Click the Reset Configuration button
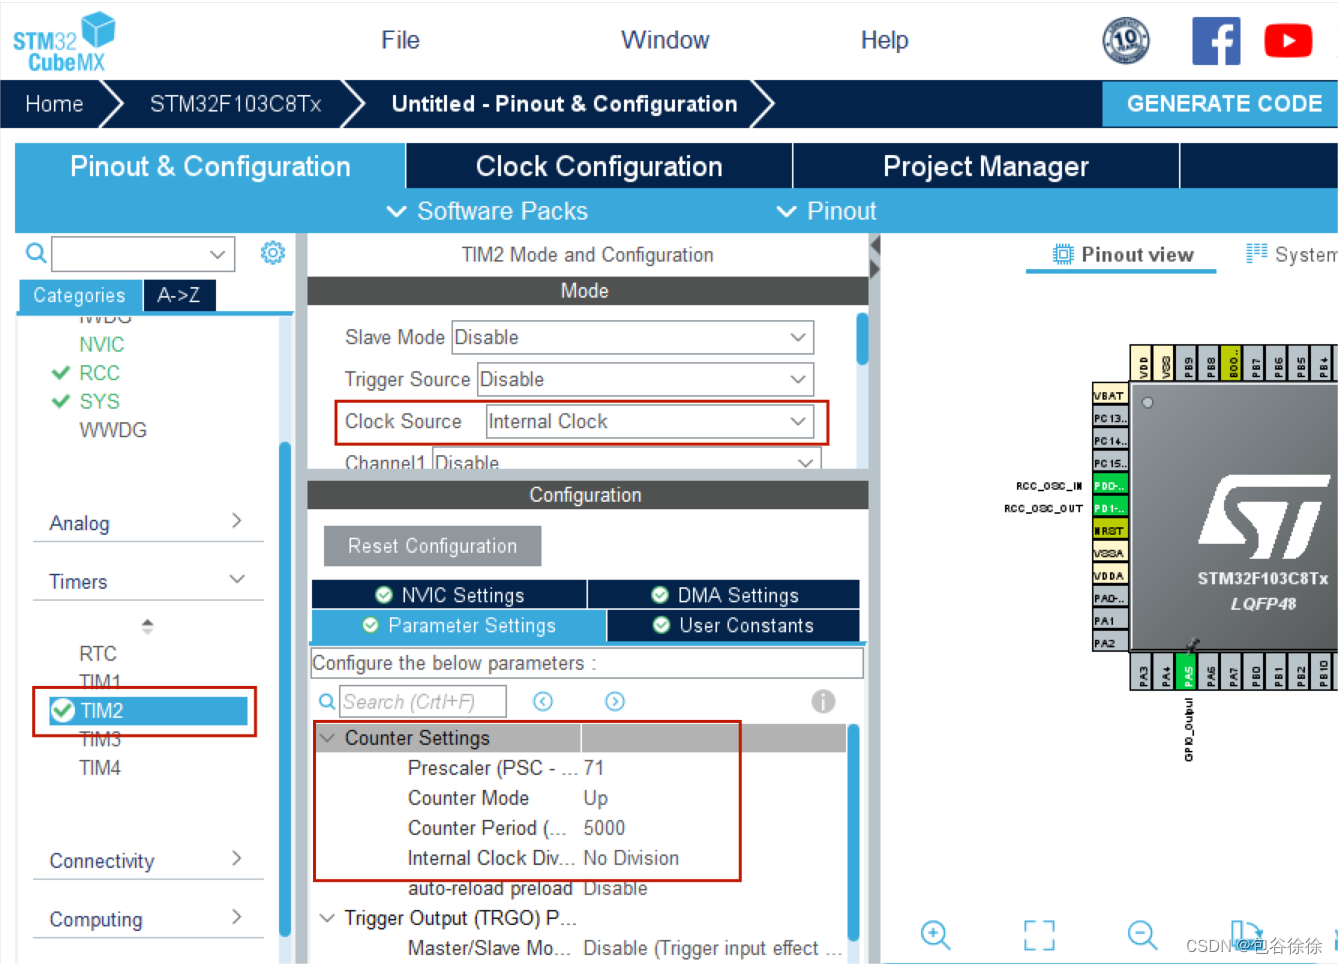1338x964 pixels. pos(432,546)
